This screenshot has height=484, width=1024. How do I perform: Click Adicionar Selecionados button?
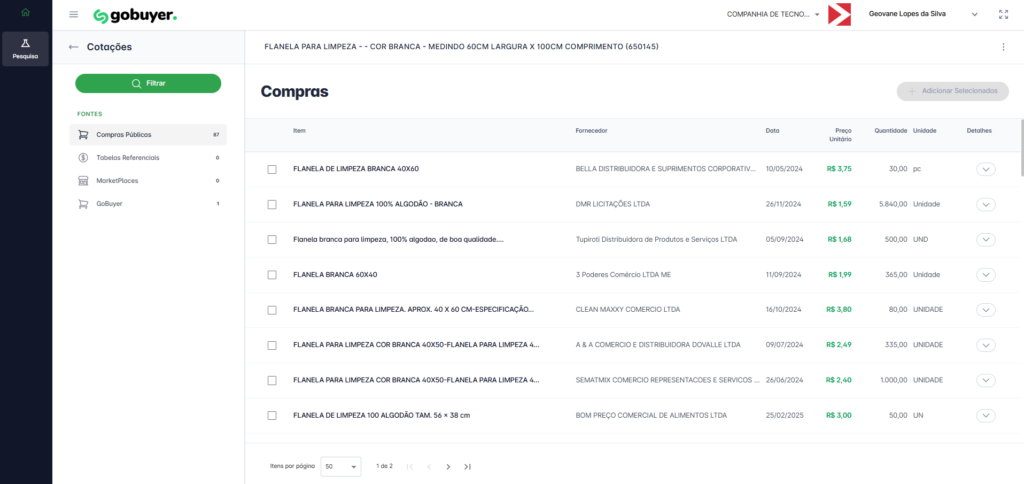click(953, 91)
